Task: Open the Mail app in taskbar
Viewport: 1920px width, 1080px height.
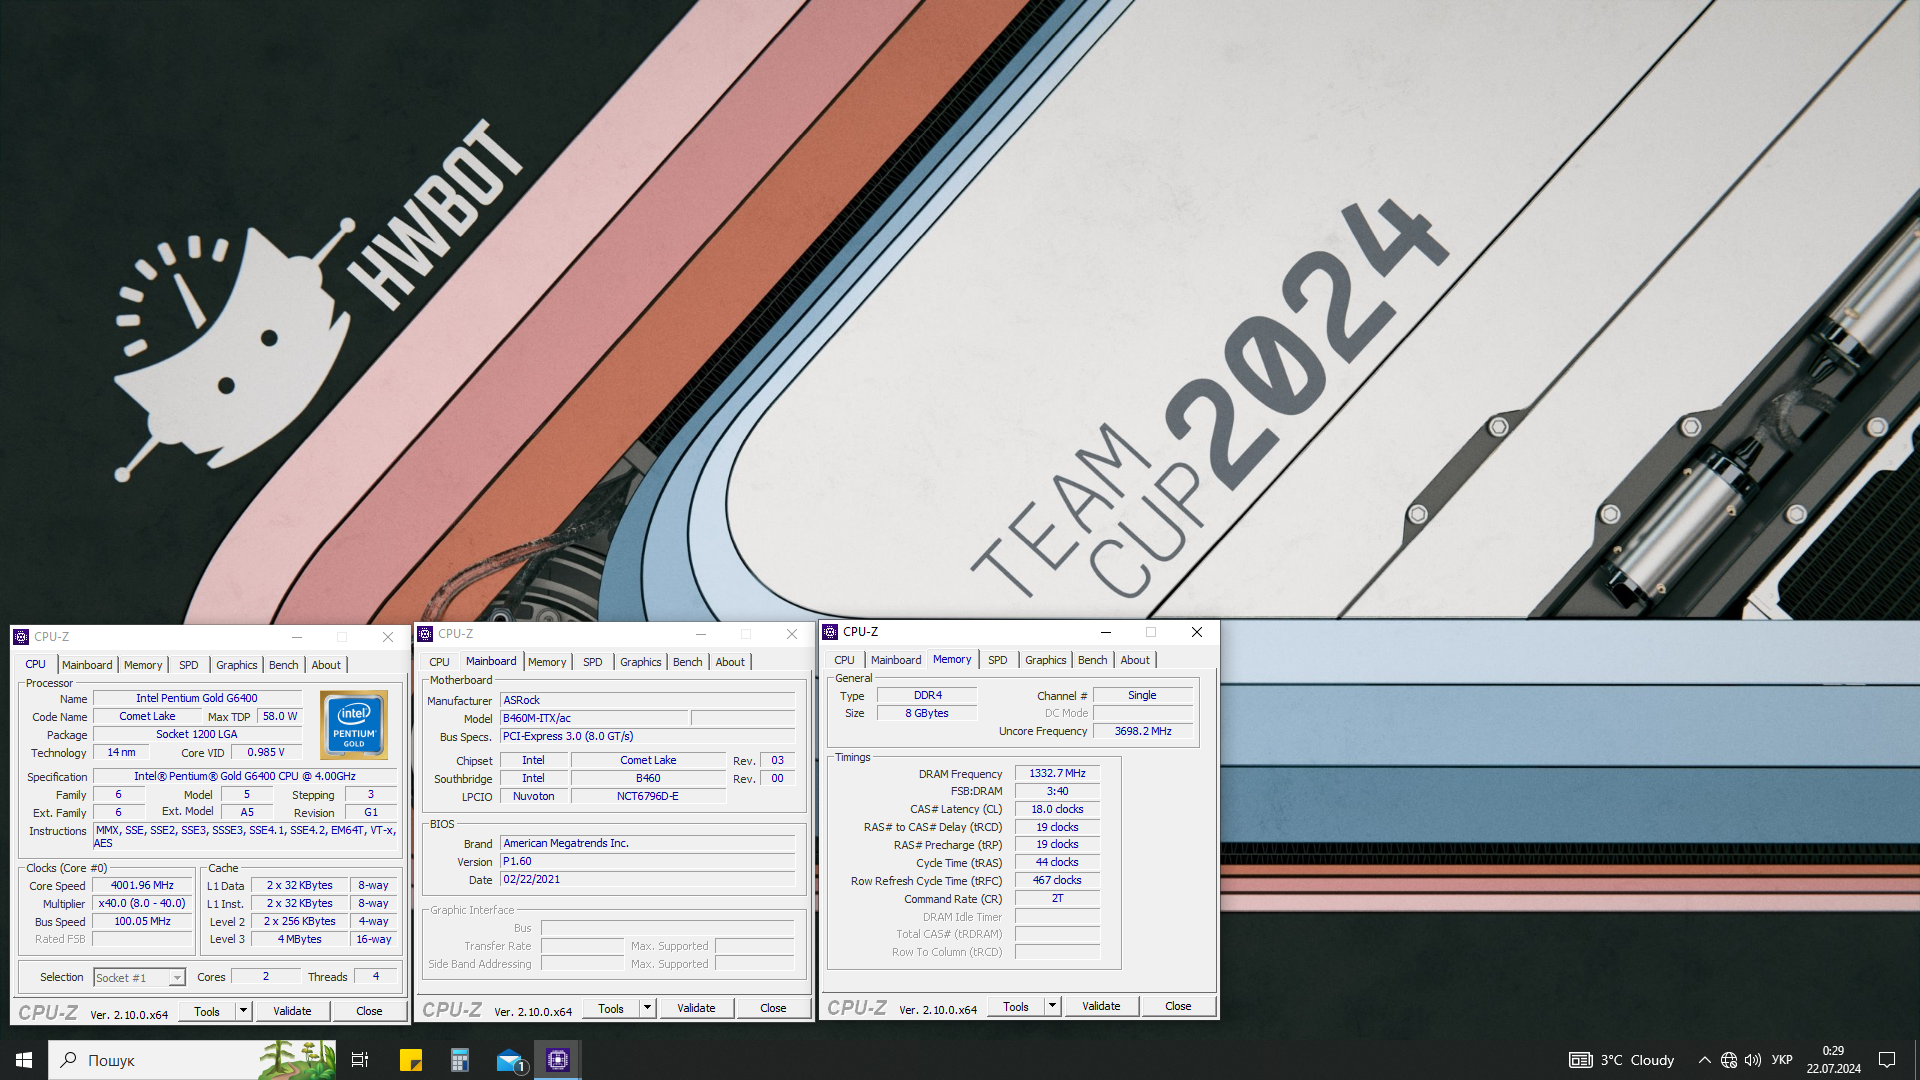Action: pos(509,1060)
